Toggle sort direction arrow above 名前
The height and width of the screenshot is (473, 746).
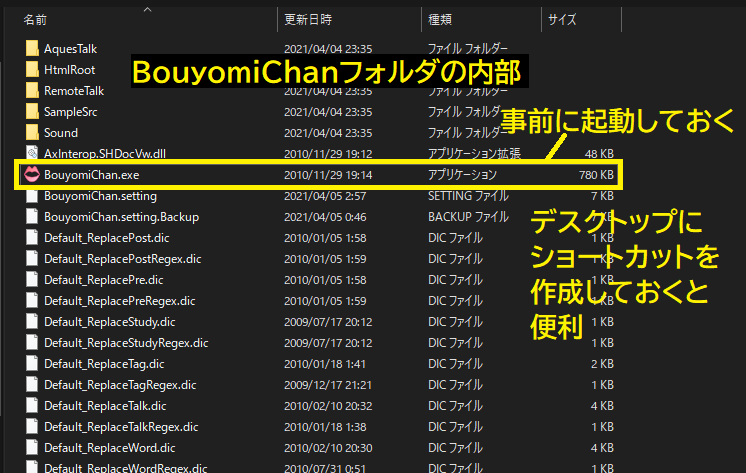(x=147, y=9)
